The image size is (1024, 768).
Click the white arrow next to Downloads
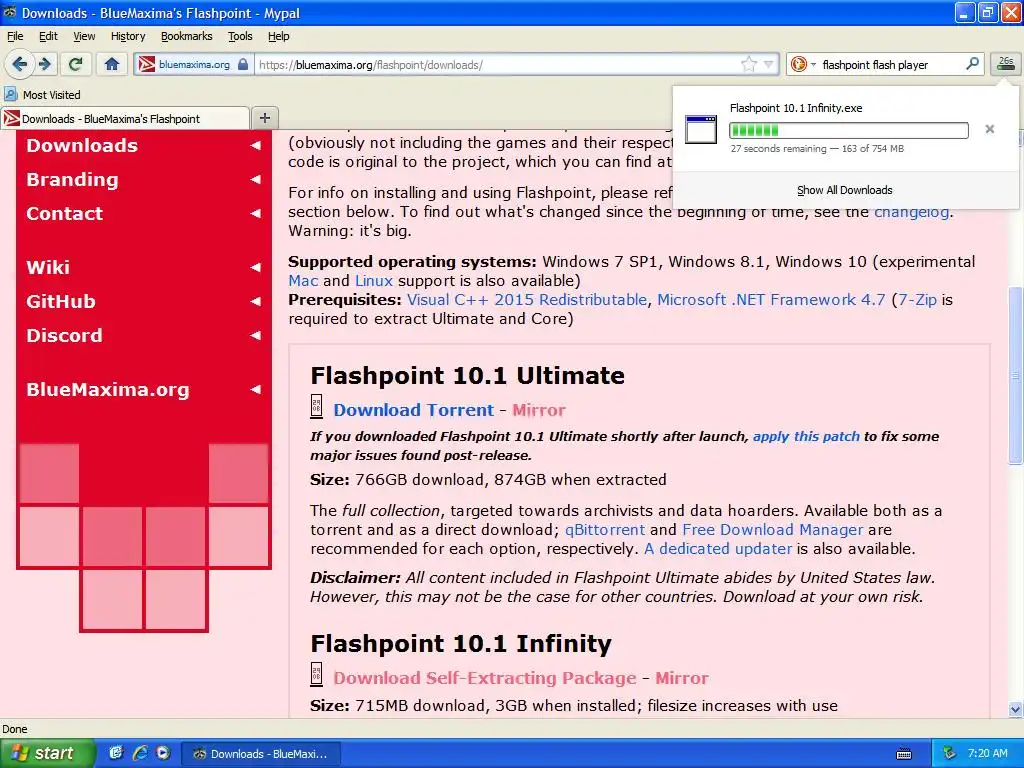(255, 145)
